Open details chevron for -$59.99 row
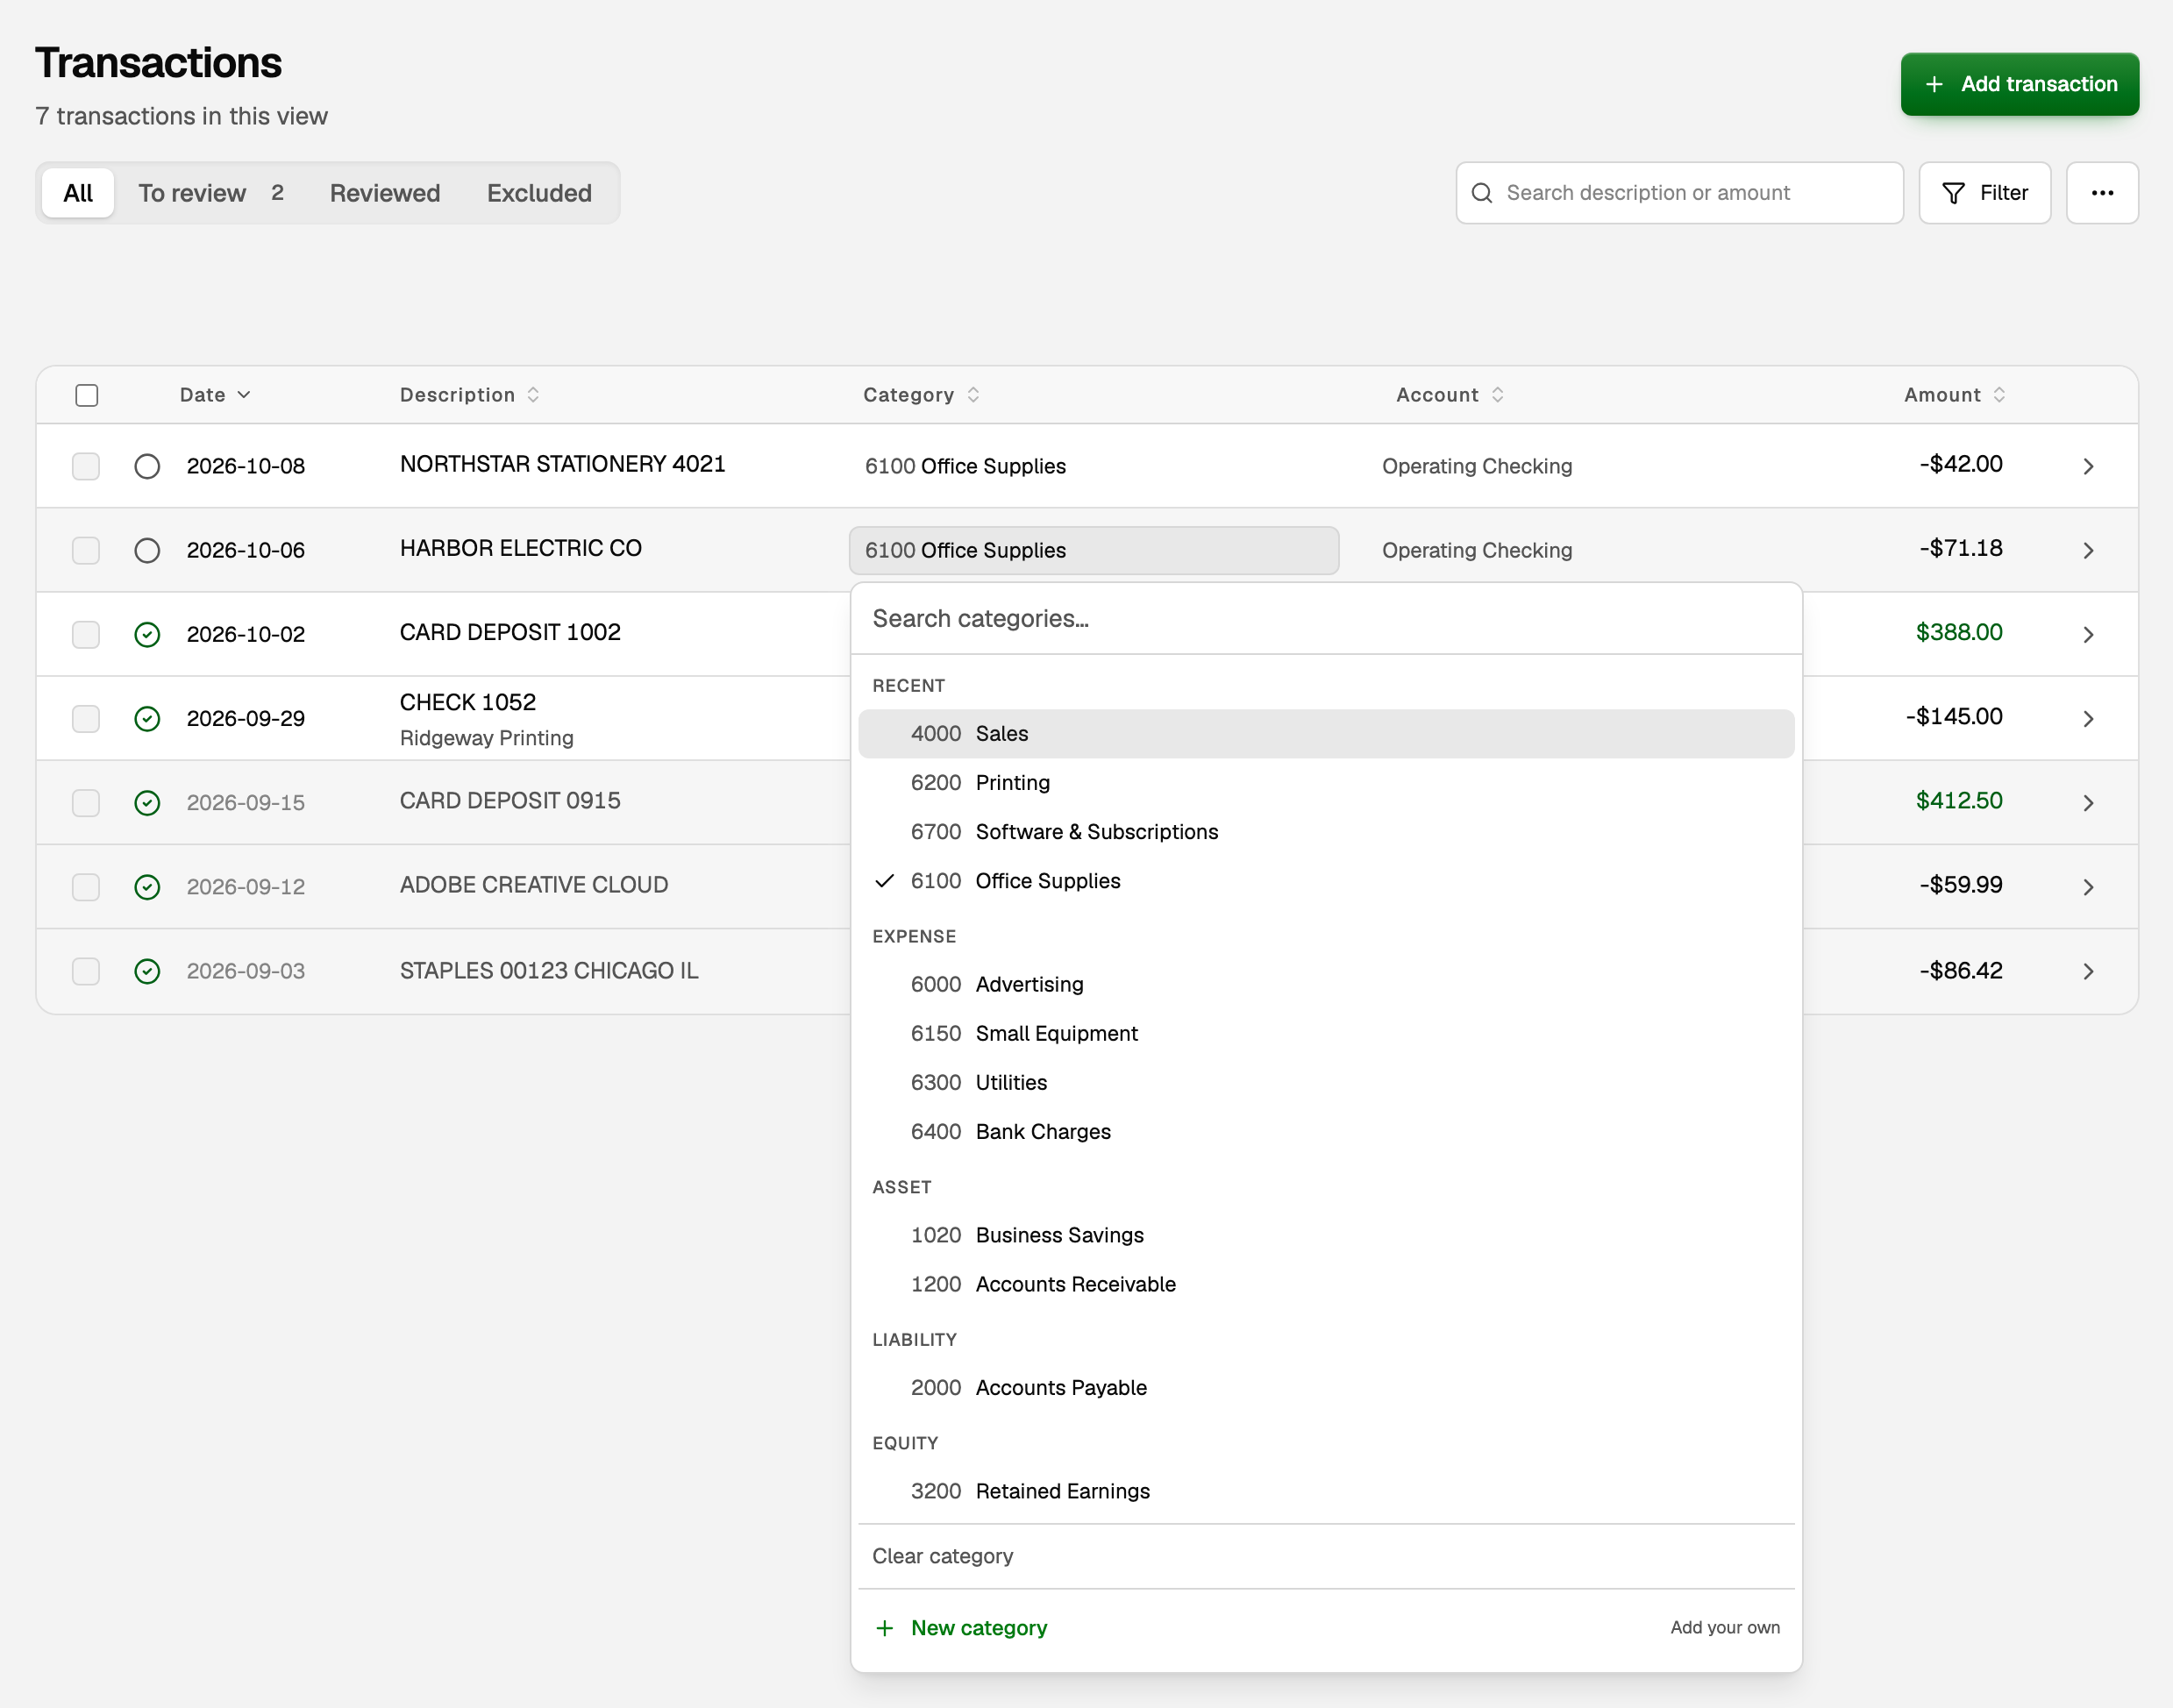This screenshot has width=2173, height=1708. click(2088, 886)
